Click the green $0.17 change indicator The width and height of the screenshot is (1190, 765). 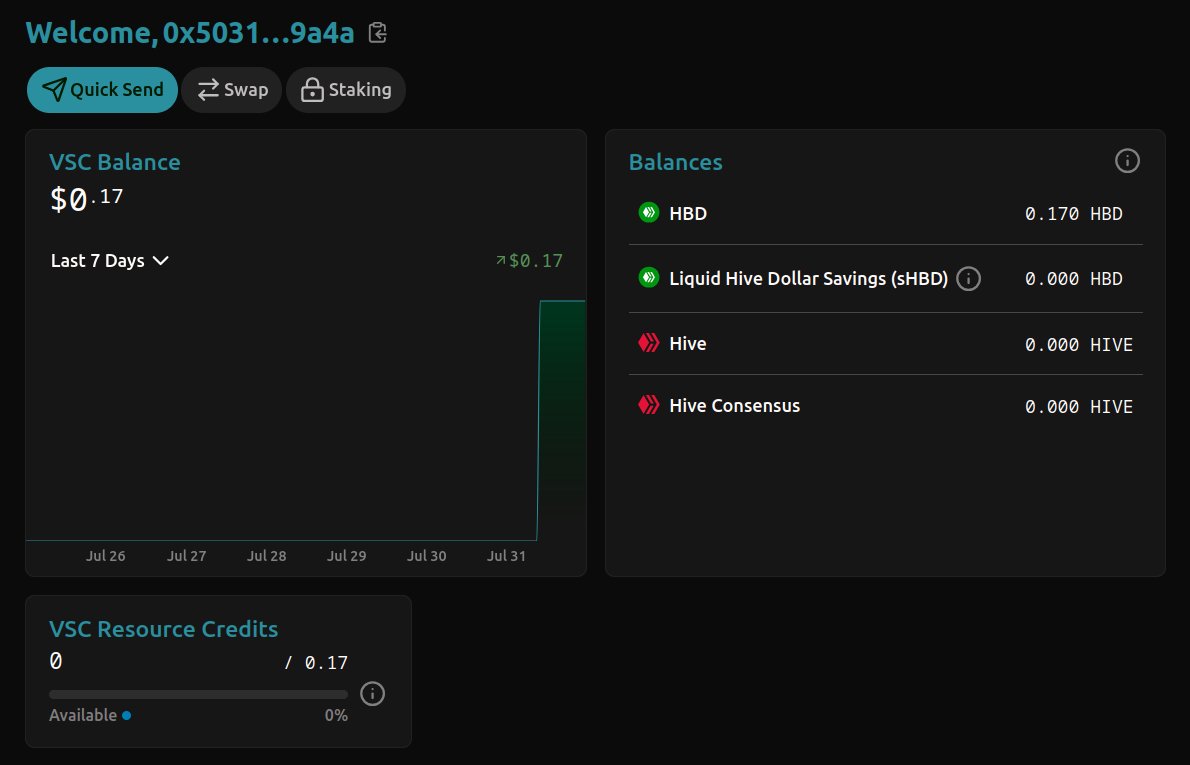tap(530, 261)
